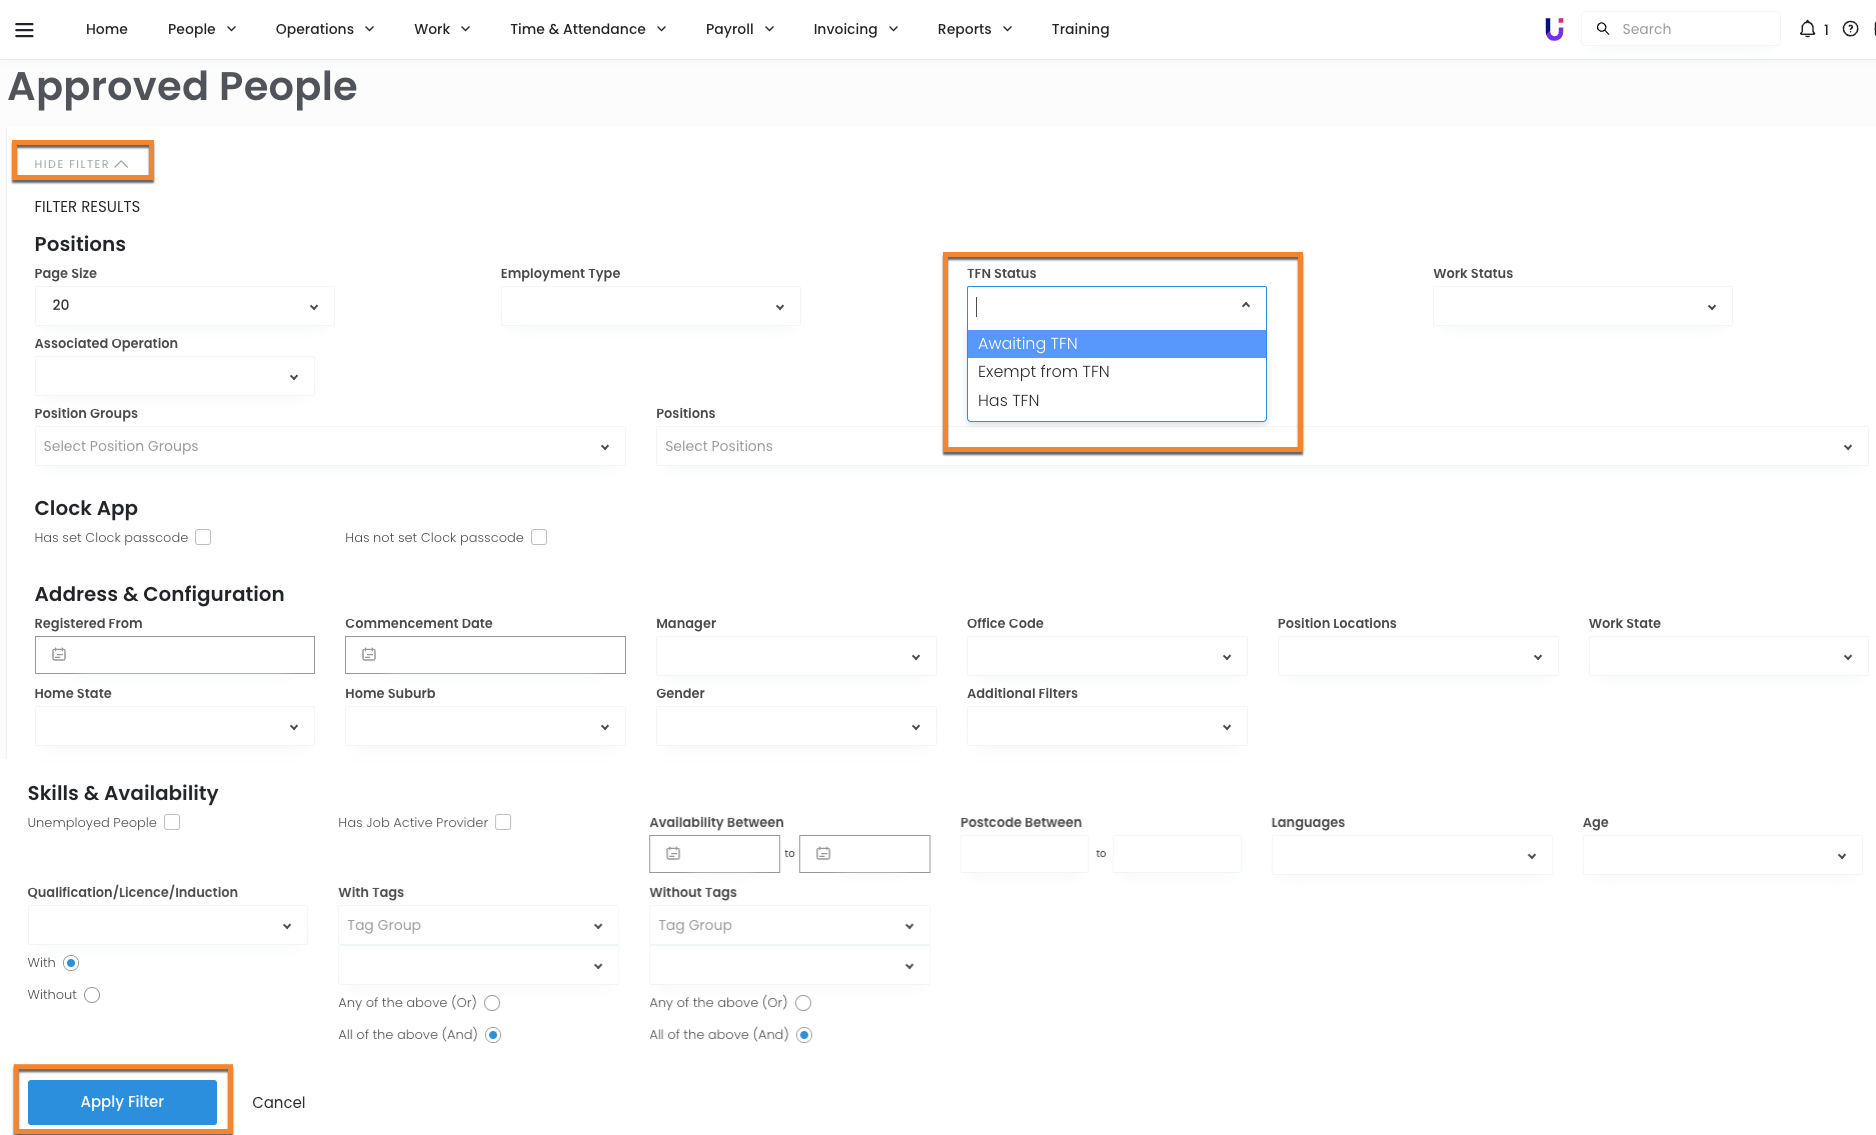Open the Time & Attendance menu
The image size is (1876, 1135).
point(588,29)
